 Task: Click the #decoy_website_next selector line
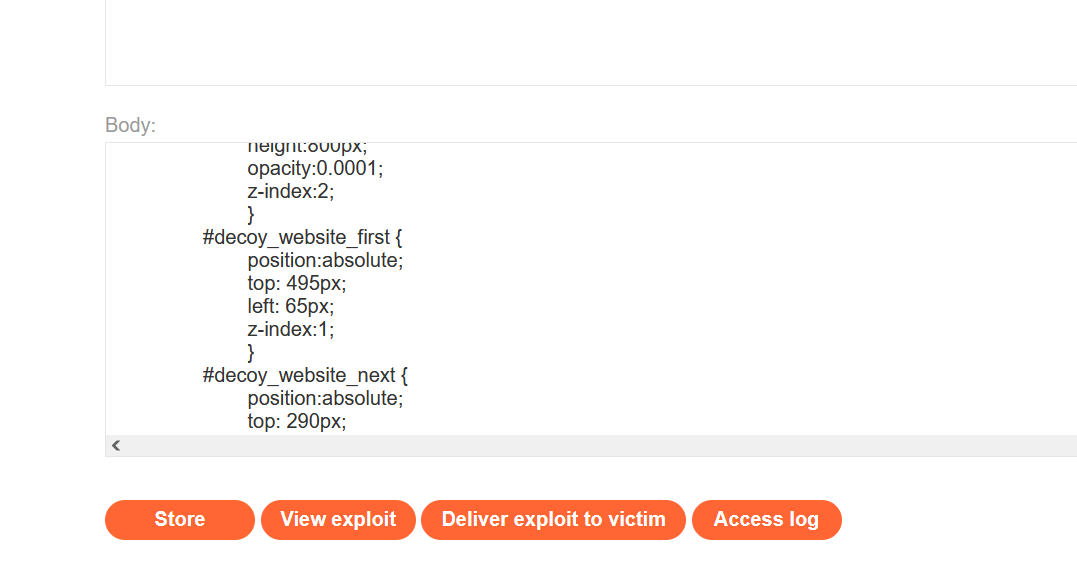point(305,376)
